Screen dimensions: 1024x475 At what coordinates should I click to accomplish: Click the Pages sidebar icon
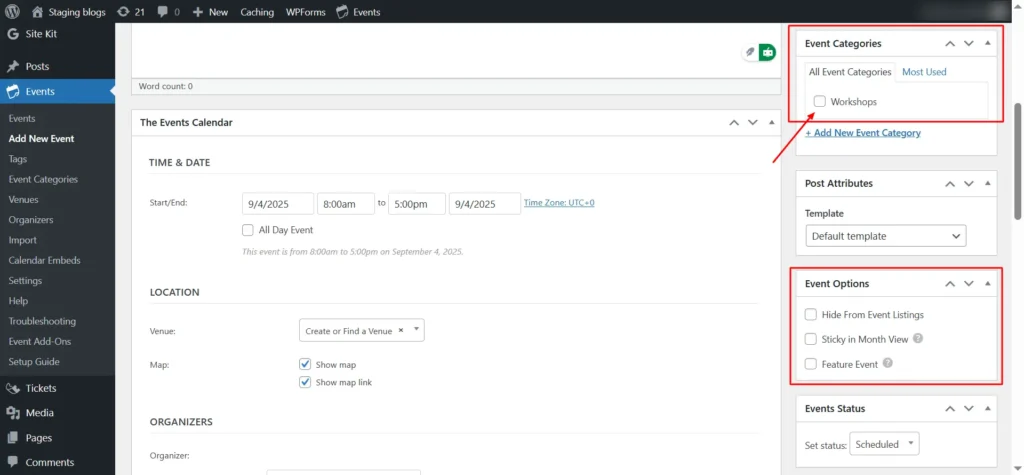tap(12, 438)
